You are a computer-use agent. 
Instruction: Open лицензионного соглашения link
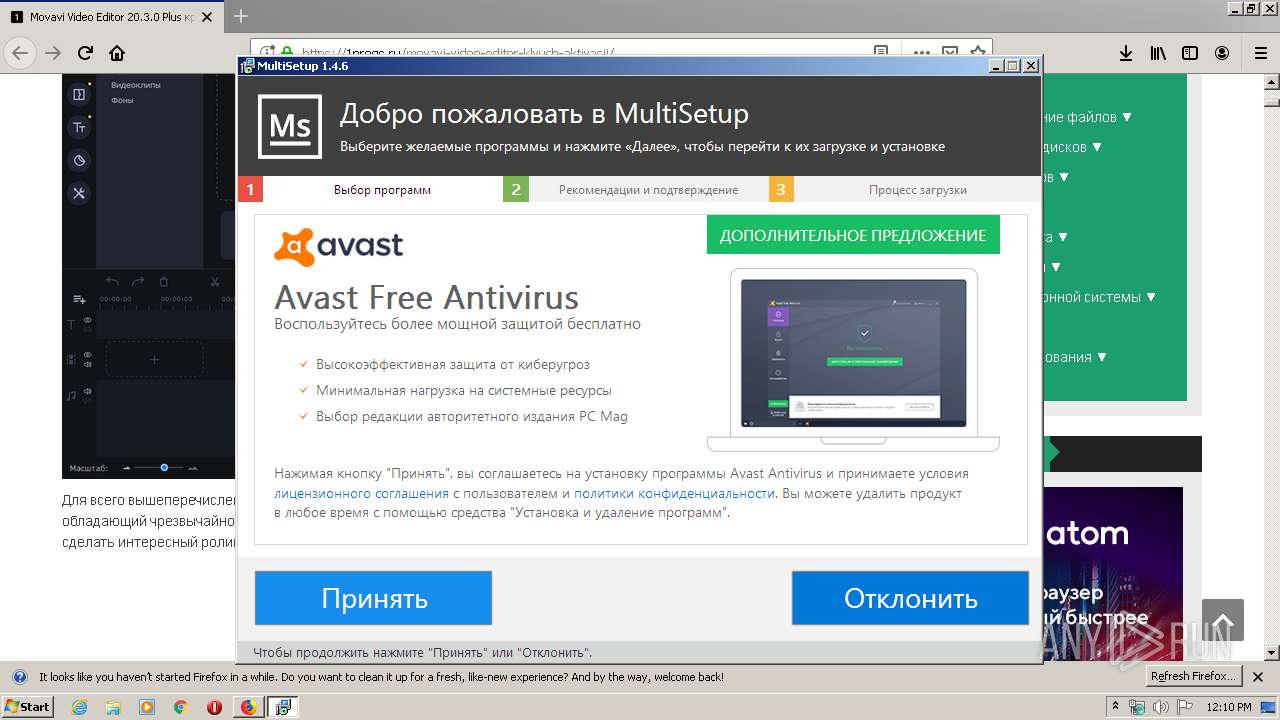361,493
